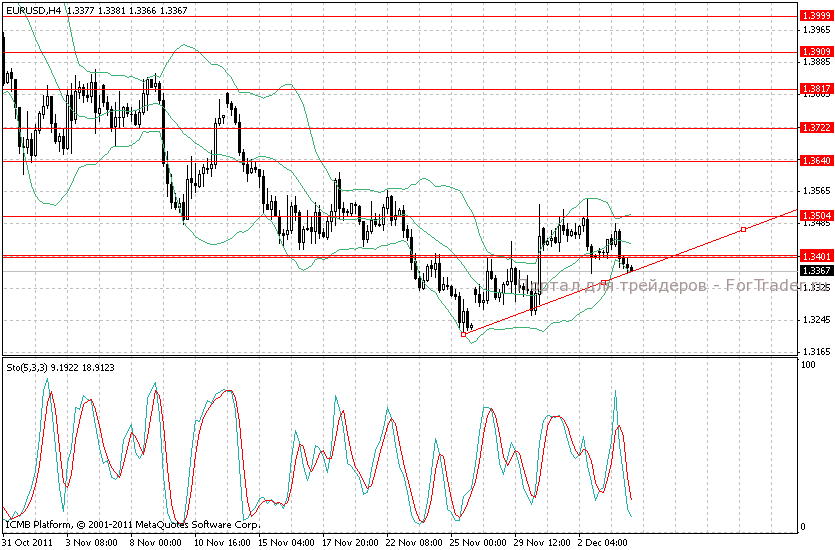Click the 1.3965 price axis value
Image resolution: width=835 pixels, height=550 pixels.
point(817,30)
